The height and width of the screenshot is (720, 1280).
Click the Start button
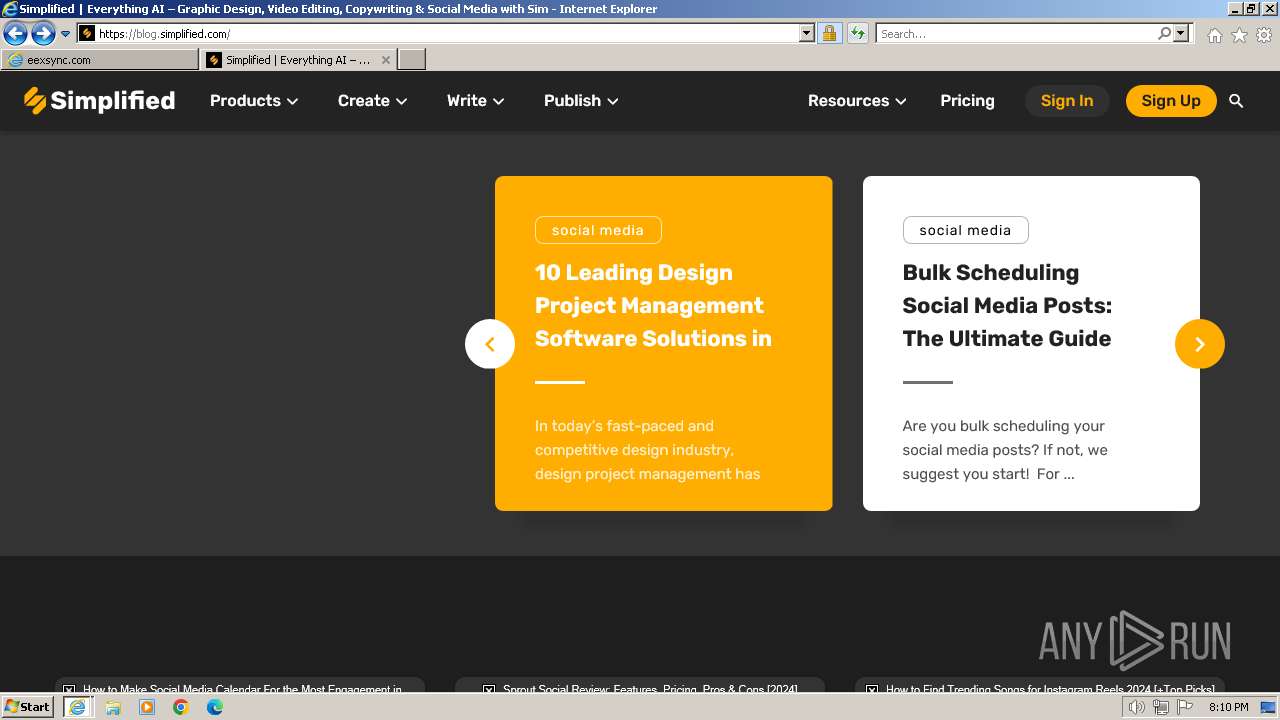(x=28, y=707)
